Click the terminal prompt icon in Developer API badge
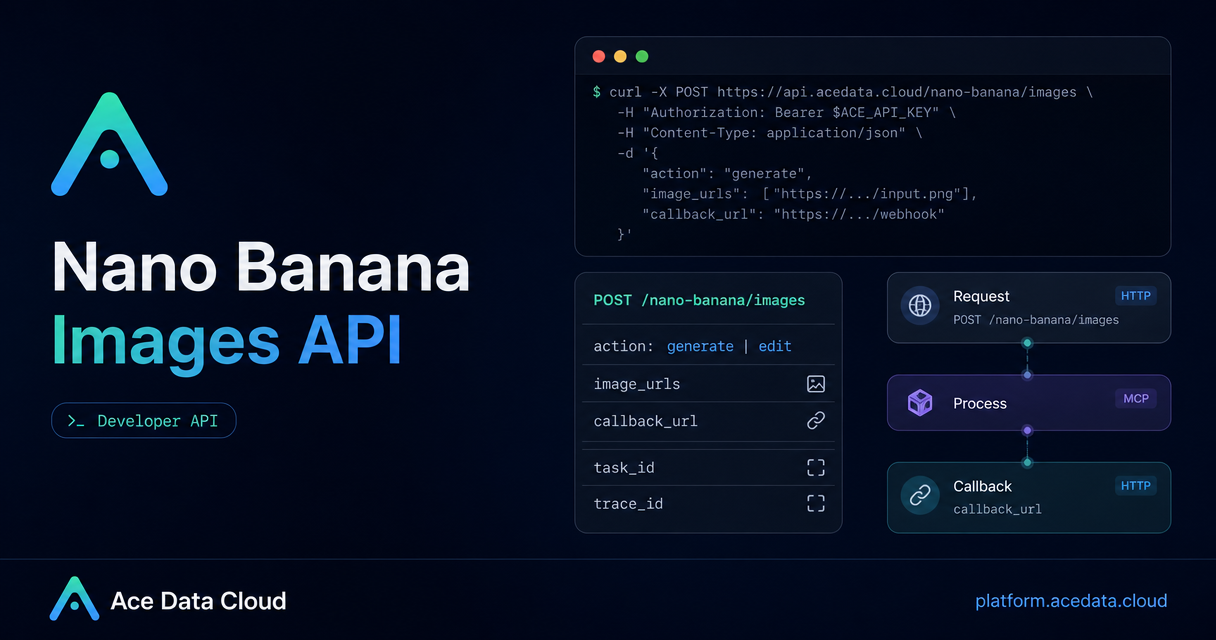This screenshot has height=640, width=1216. click(x=76, y=421)
